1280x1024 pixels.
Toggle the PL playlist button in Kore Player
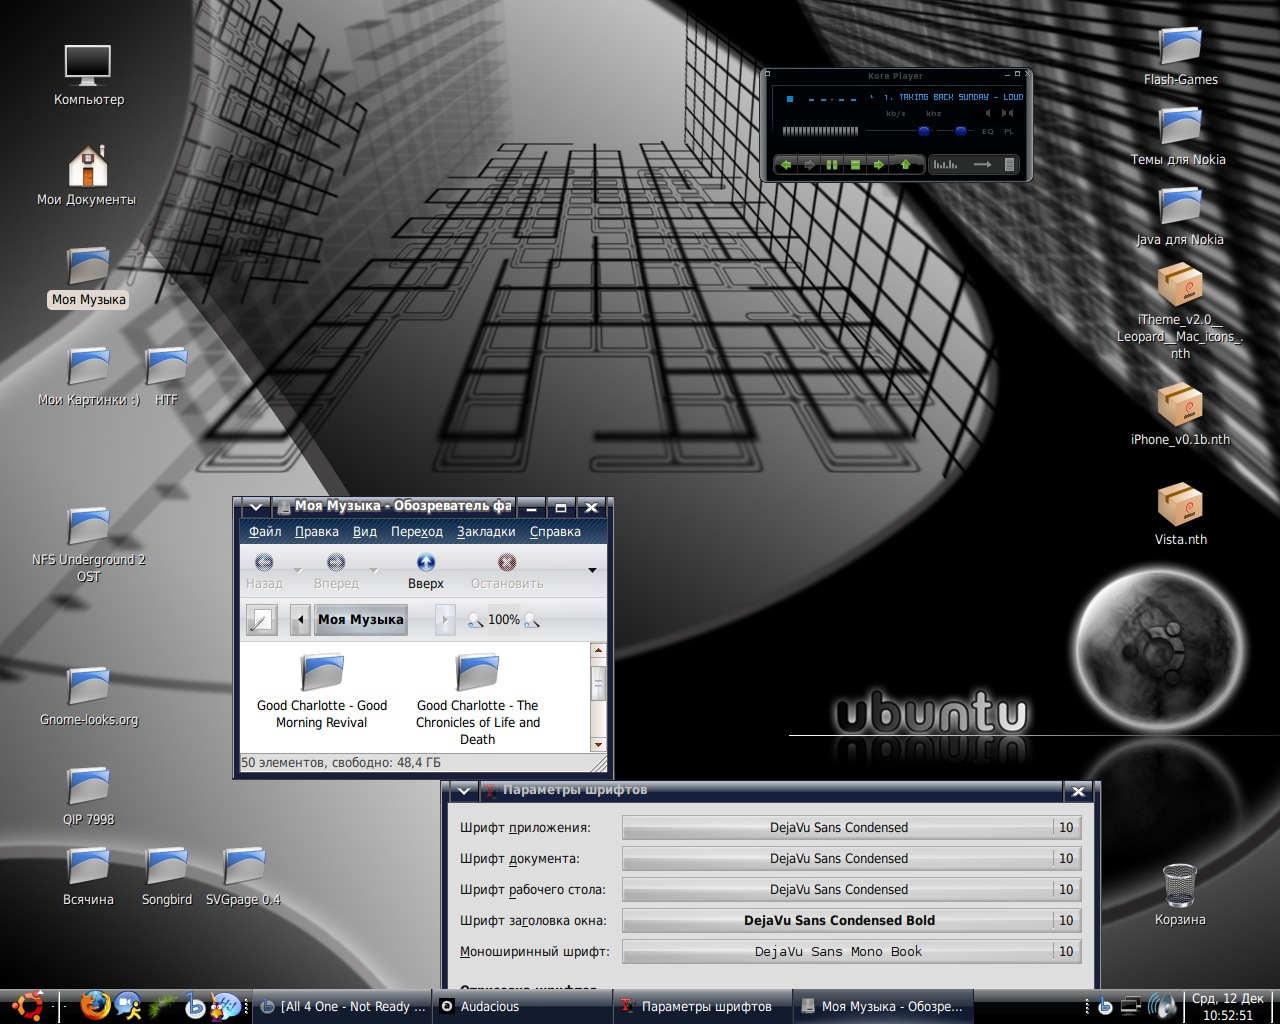tap(1009, 131)
